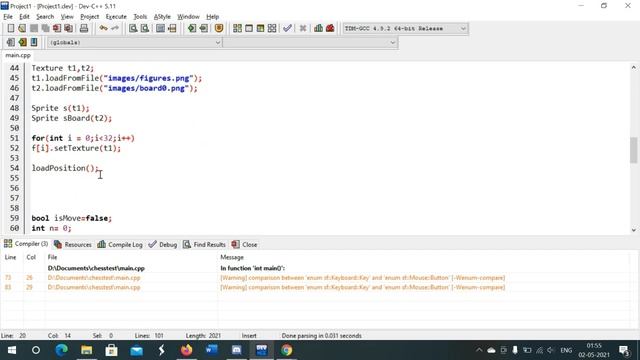Click the Insert snippet icon on second toolbar
This screenshot has width=640, height=360.
point(11,42)
